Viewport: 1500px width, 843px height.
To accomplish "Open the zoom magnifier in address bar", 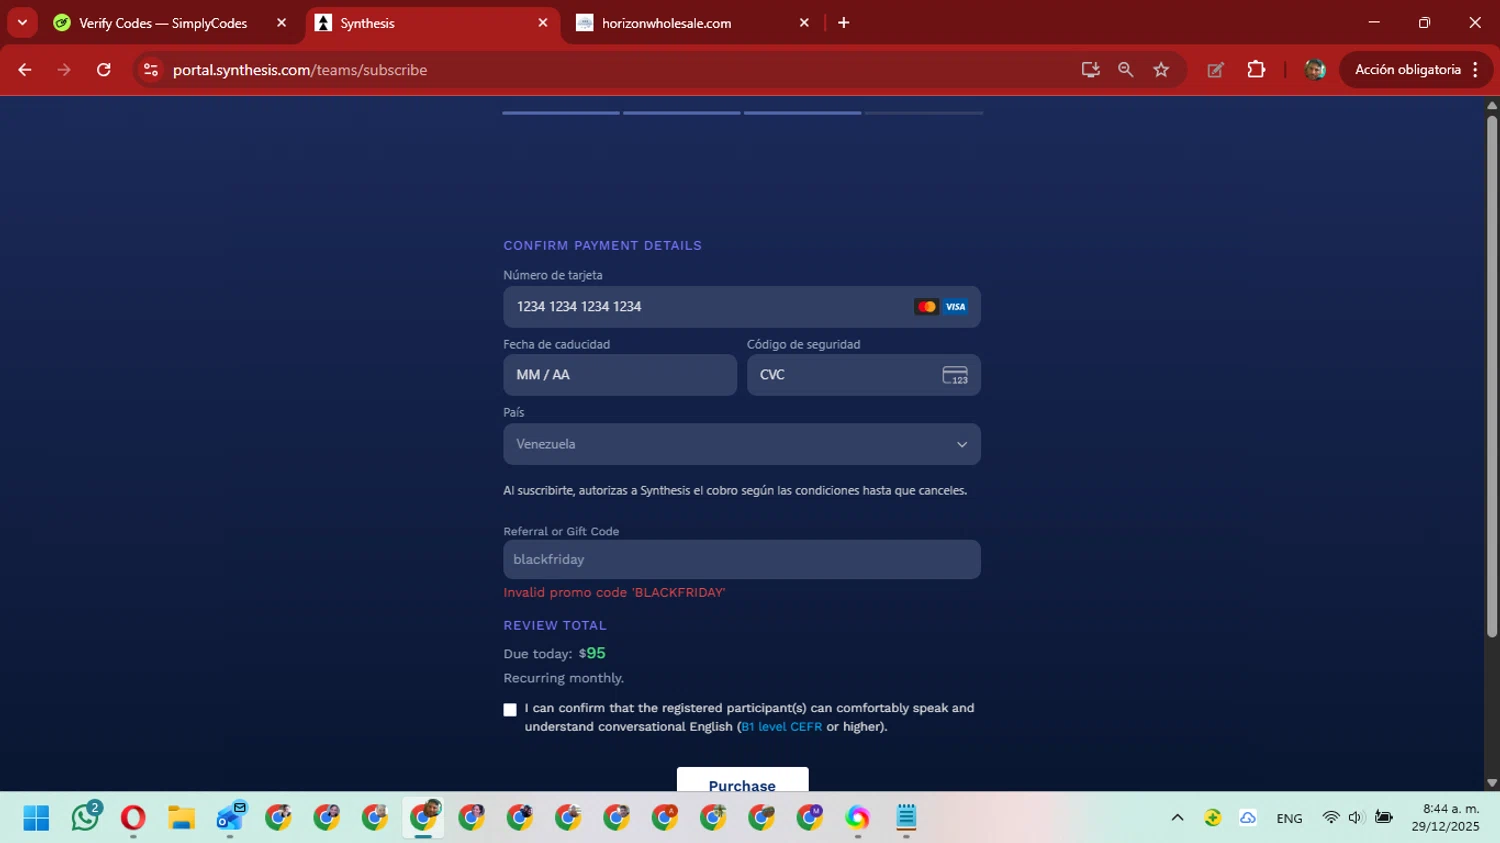I will pos(1126,70).
